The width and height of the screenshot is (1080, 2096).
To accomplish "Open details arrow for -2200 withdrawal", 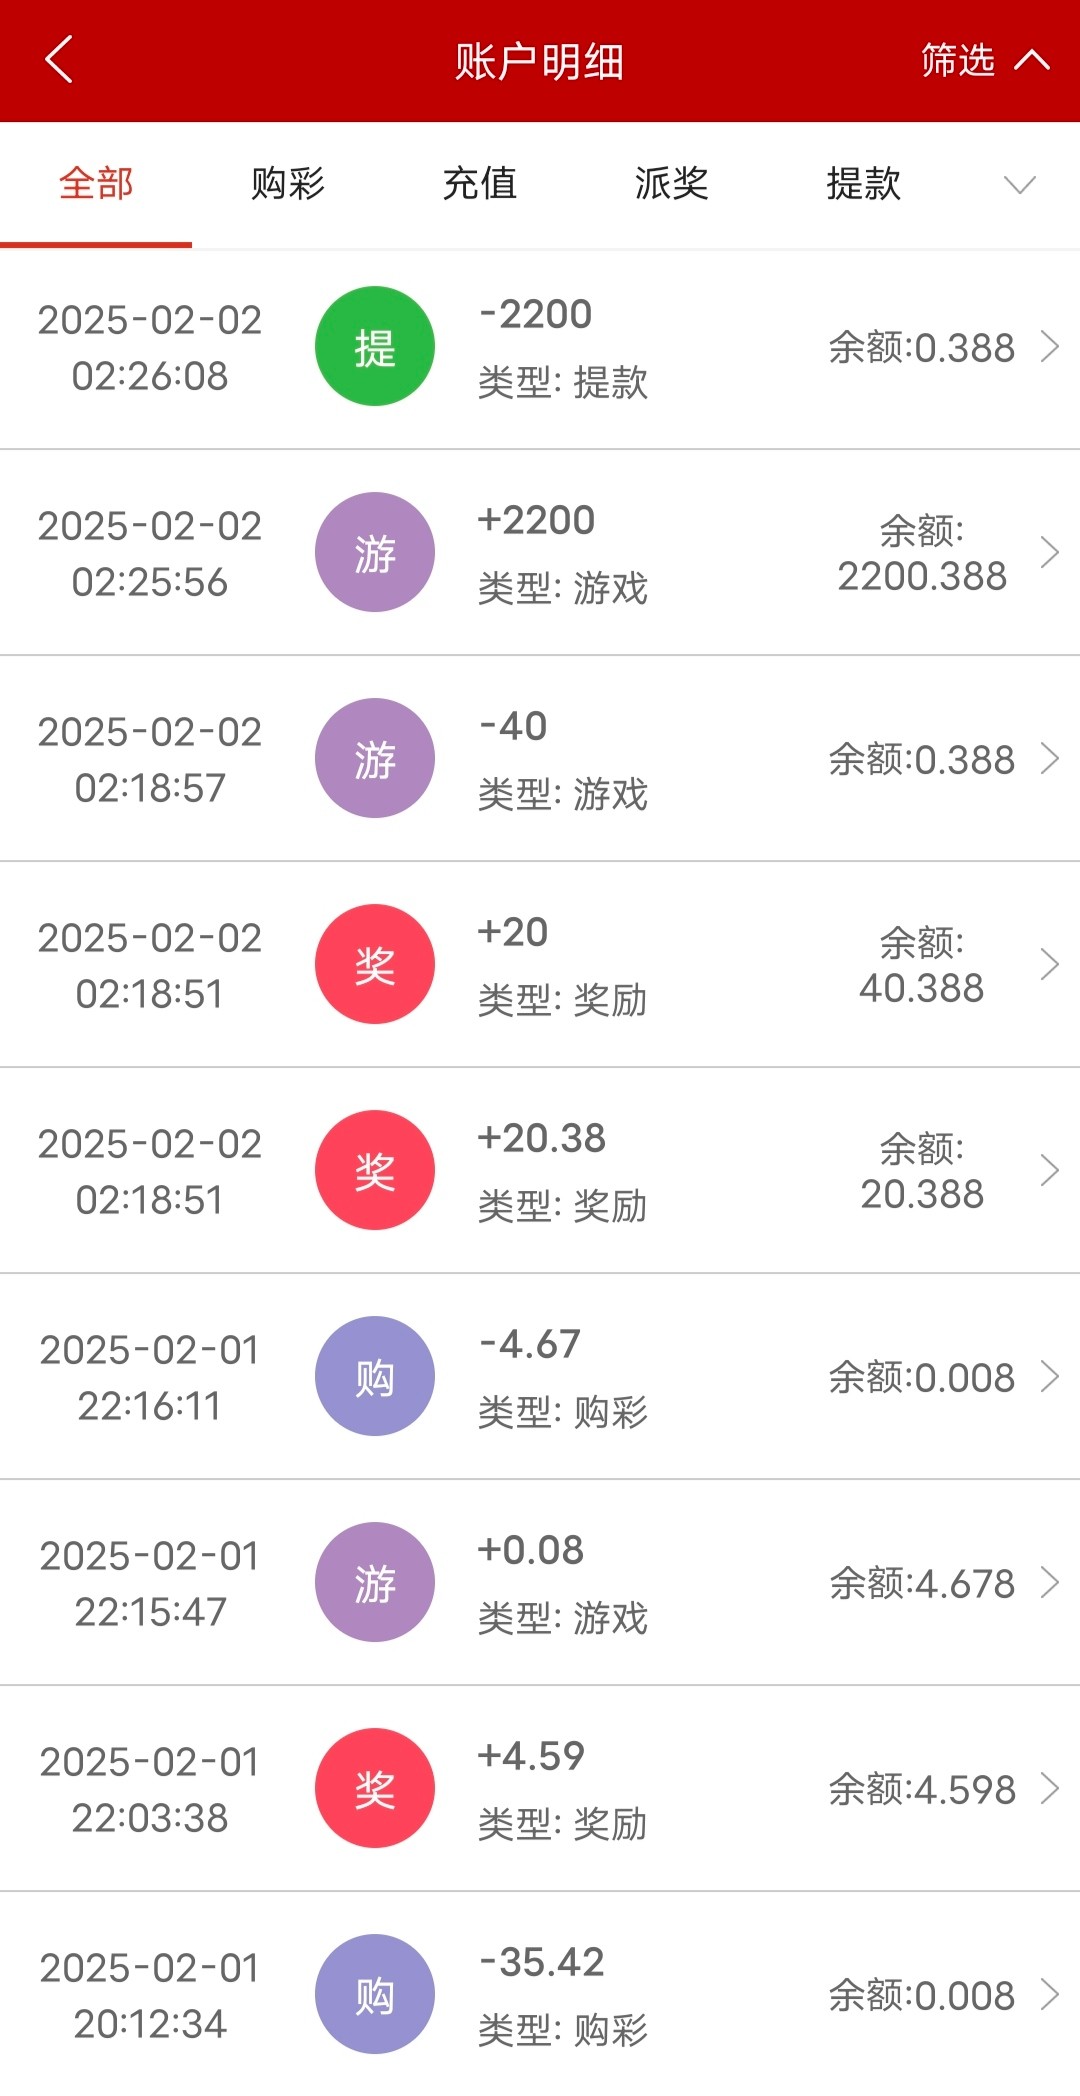I will point(1049,347).
